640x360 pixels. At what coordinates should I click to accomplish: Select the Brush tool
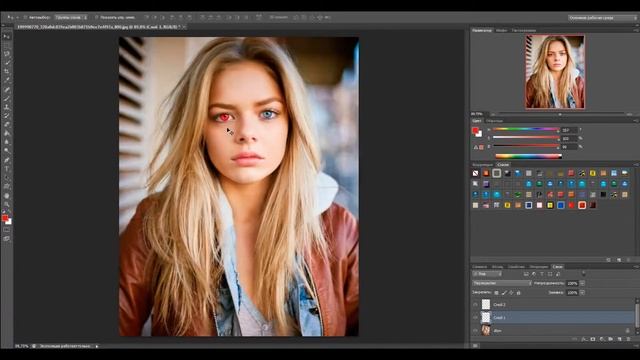[7, 98]
